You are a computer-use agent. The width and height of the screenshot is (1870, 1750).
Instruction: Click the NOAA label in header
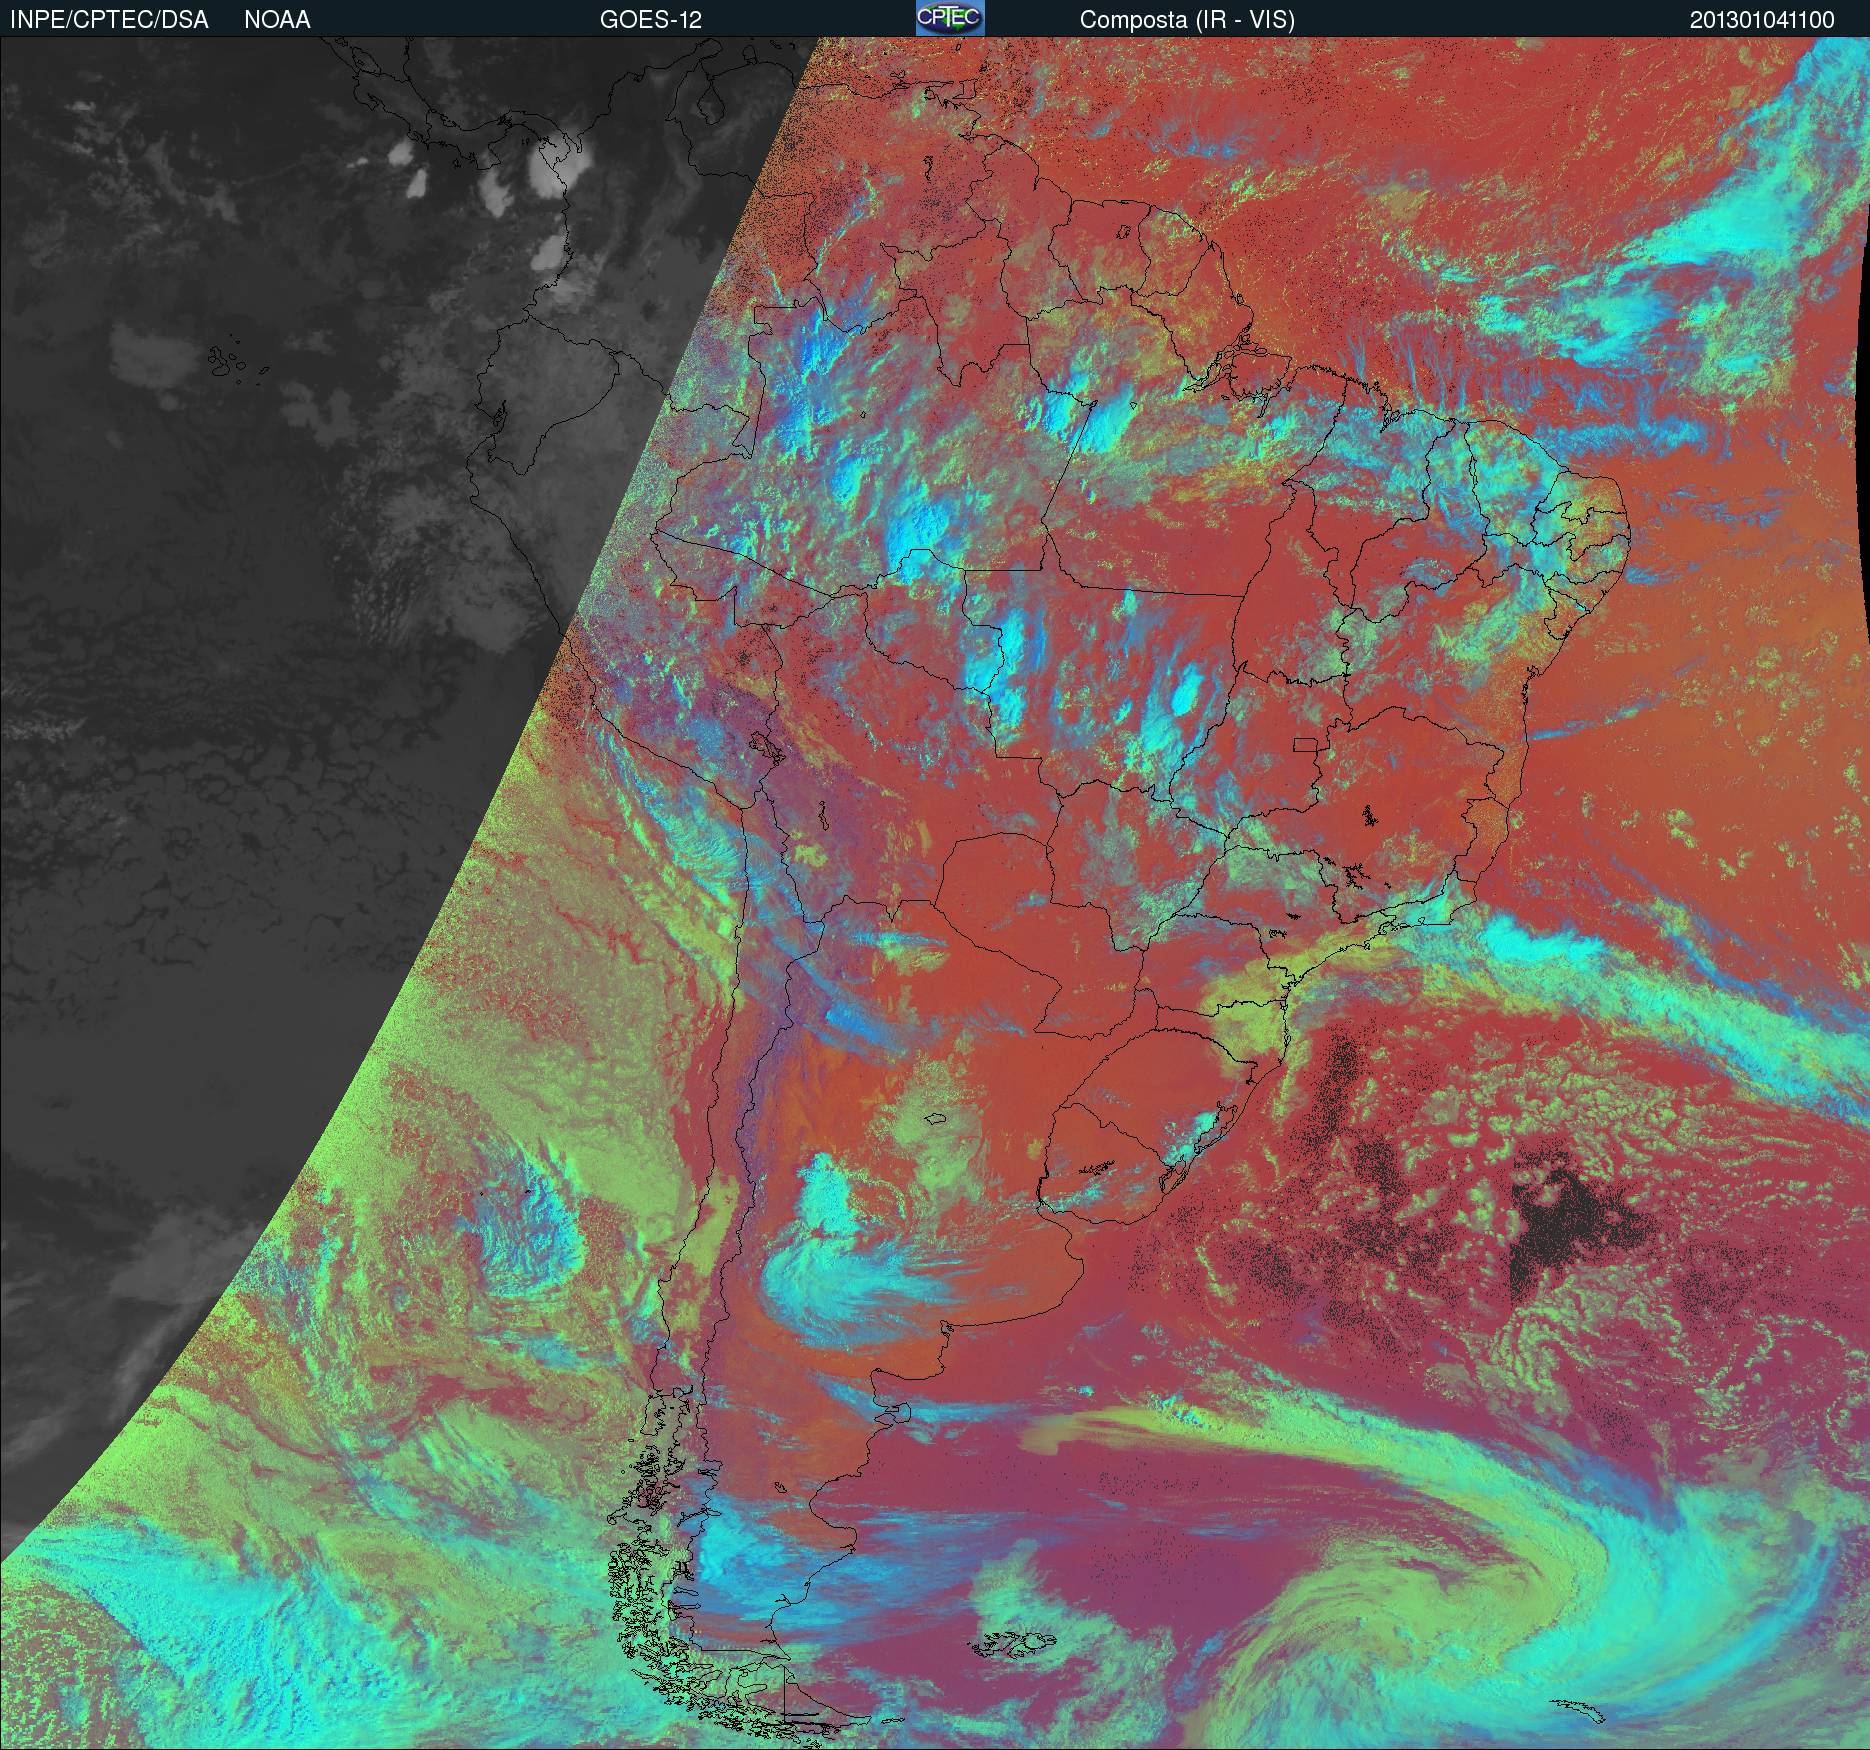click(x=277, y=20)
